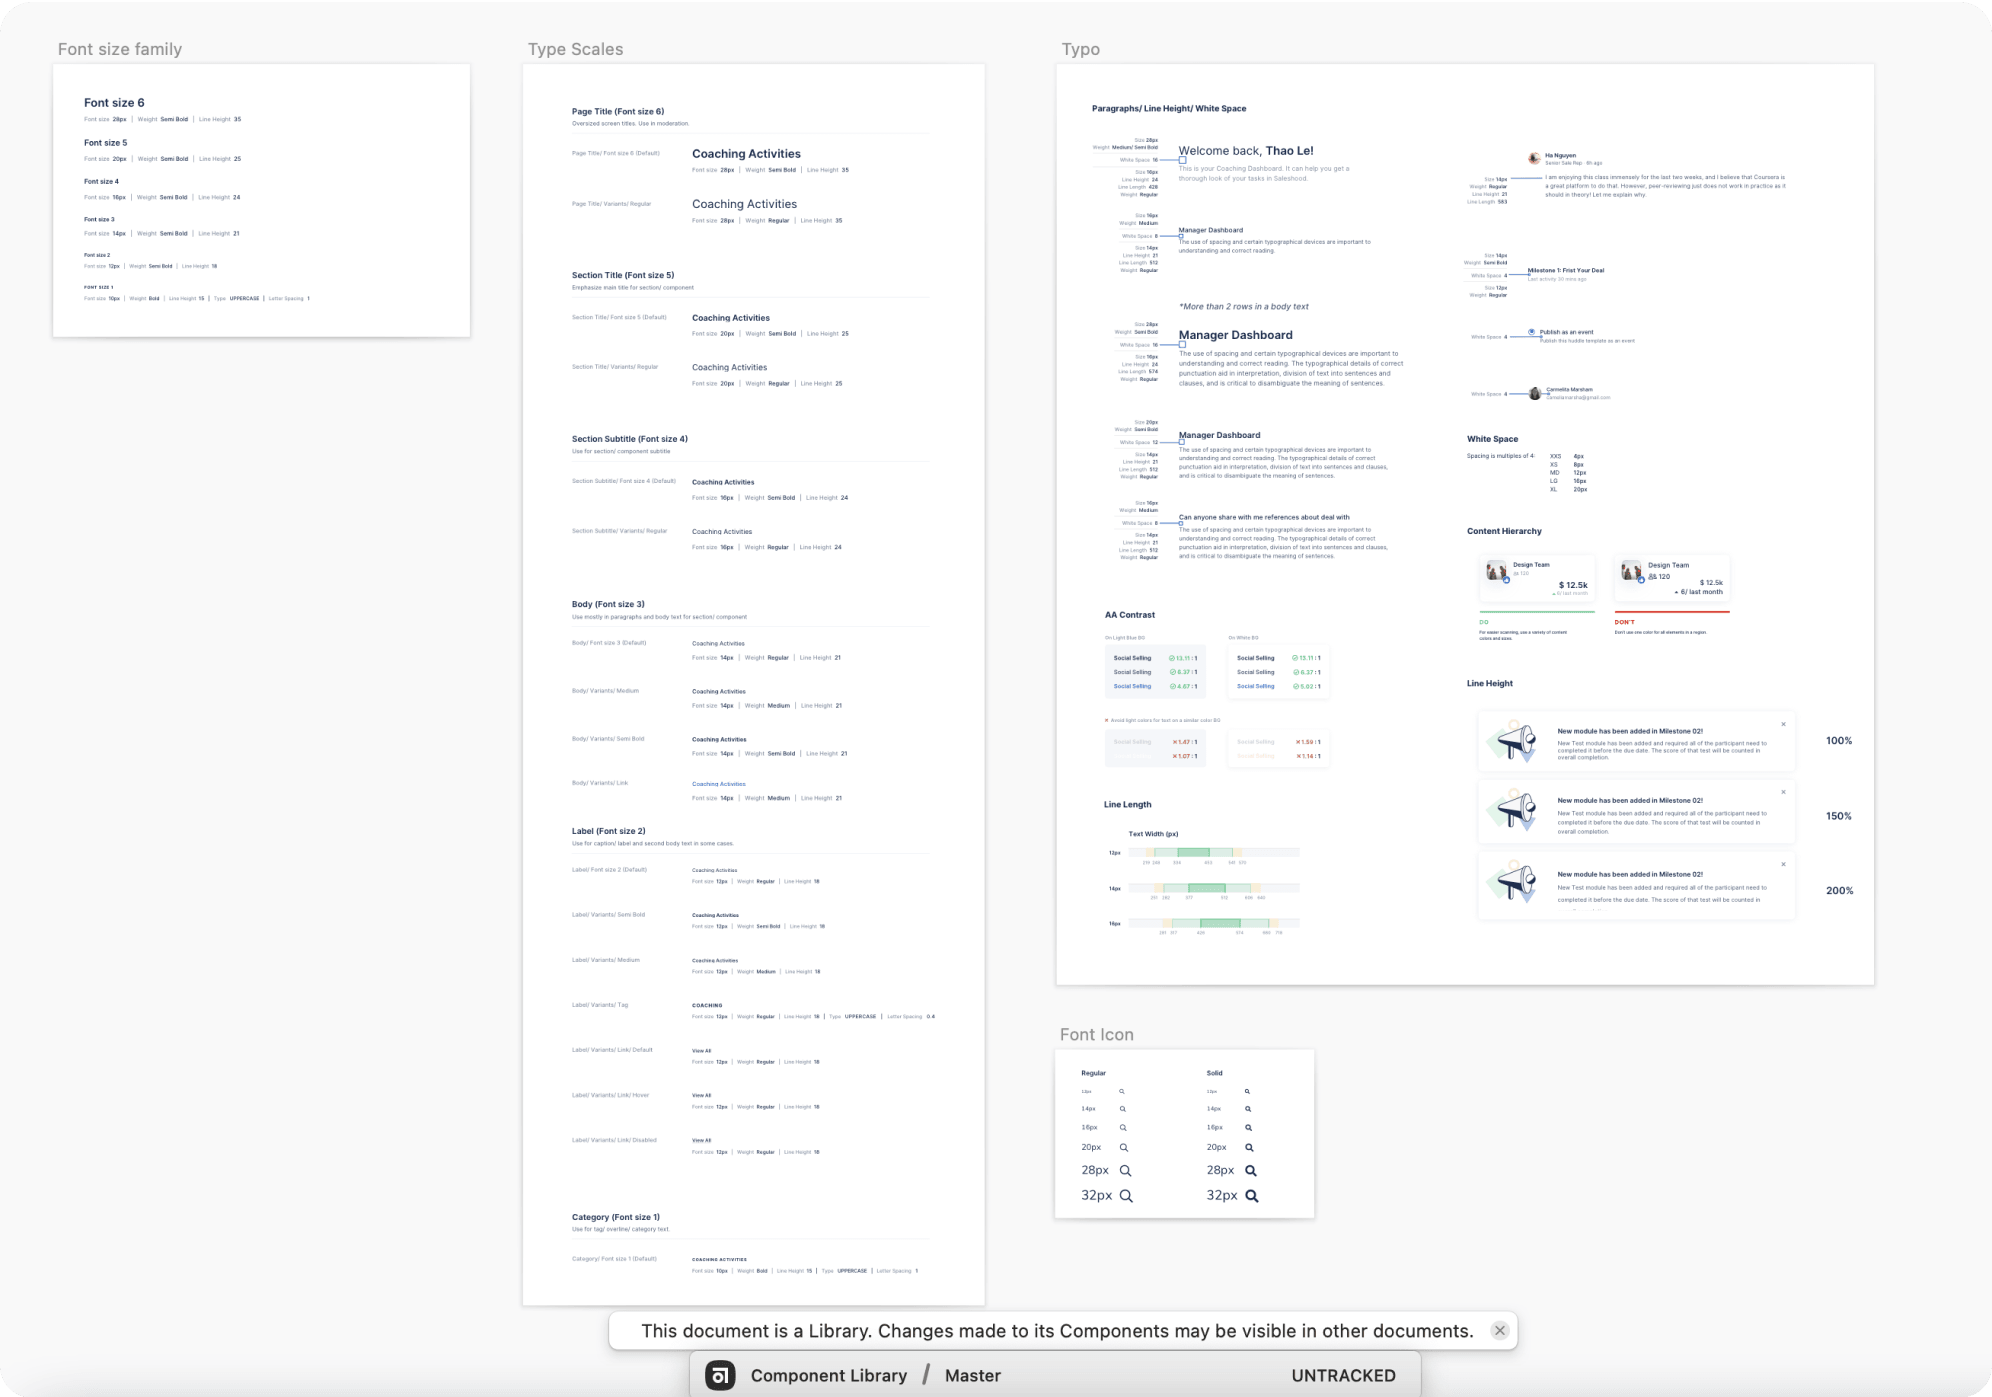Select the Publish as an event radio
Image resolution: width=1992 pixels, height=1397 pixels.
(x=1531, y=332)
